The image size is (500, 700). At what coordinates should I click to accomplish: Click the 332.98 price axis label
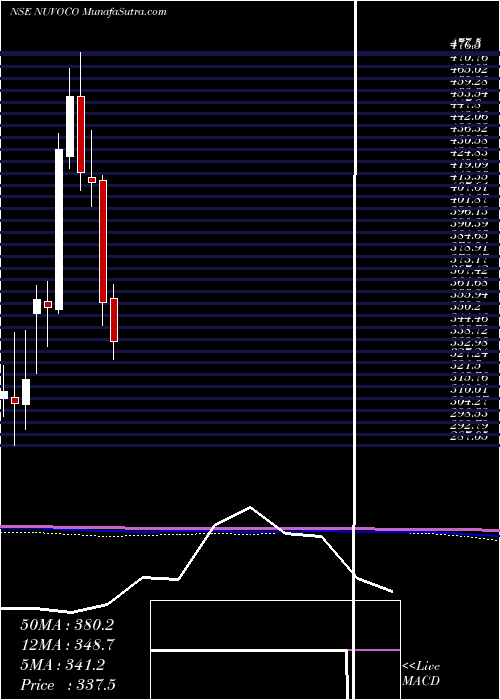coord(470,344)
